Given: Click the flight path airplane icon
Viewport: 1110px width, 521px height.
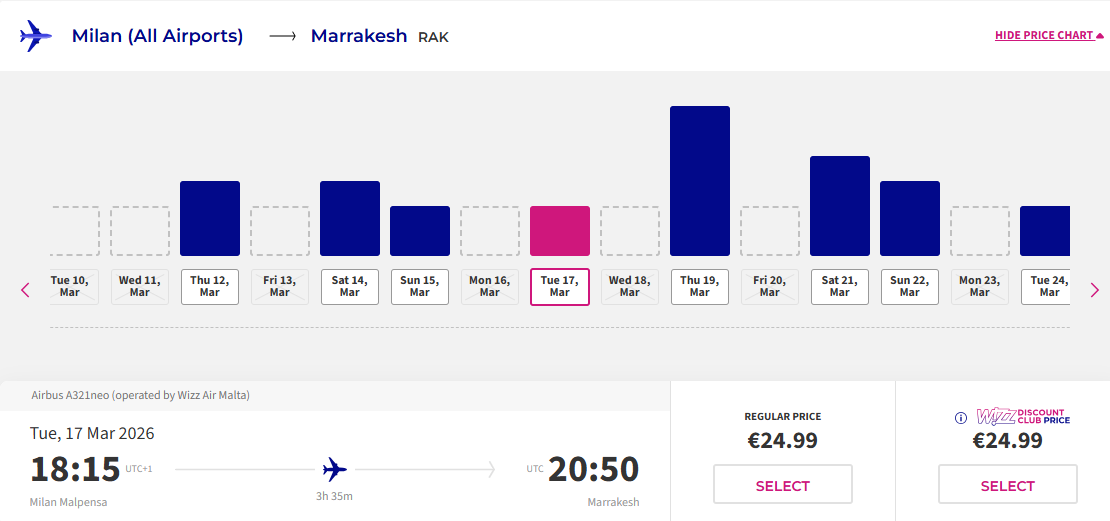Looking at the screenshot, I should point(335,469).
